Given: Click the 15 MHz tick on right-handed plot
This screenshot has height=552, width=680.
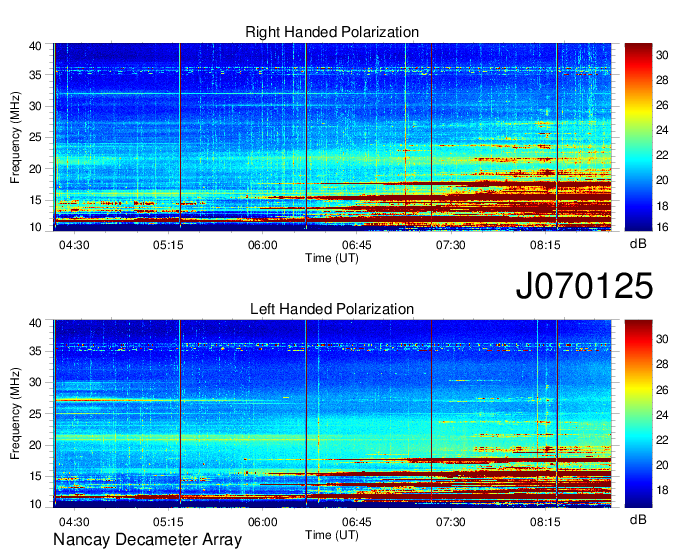Looking at the screenshot, I should (35, 200).
